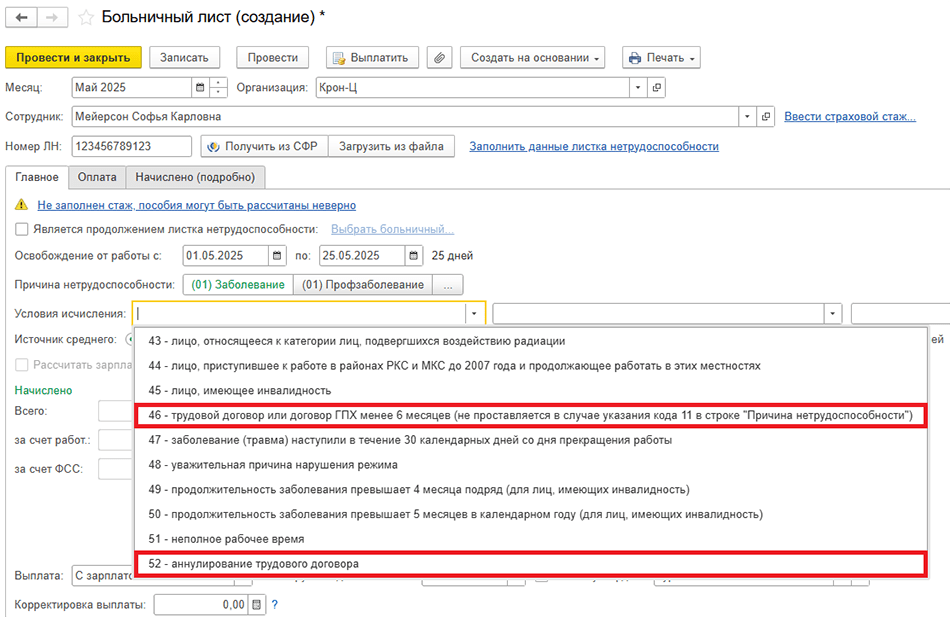Add document to favorites with star icon
The width and height of the screenshot is (950, 617).
[86, 18]
